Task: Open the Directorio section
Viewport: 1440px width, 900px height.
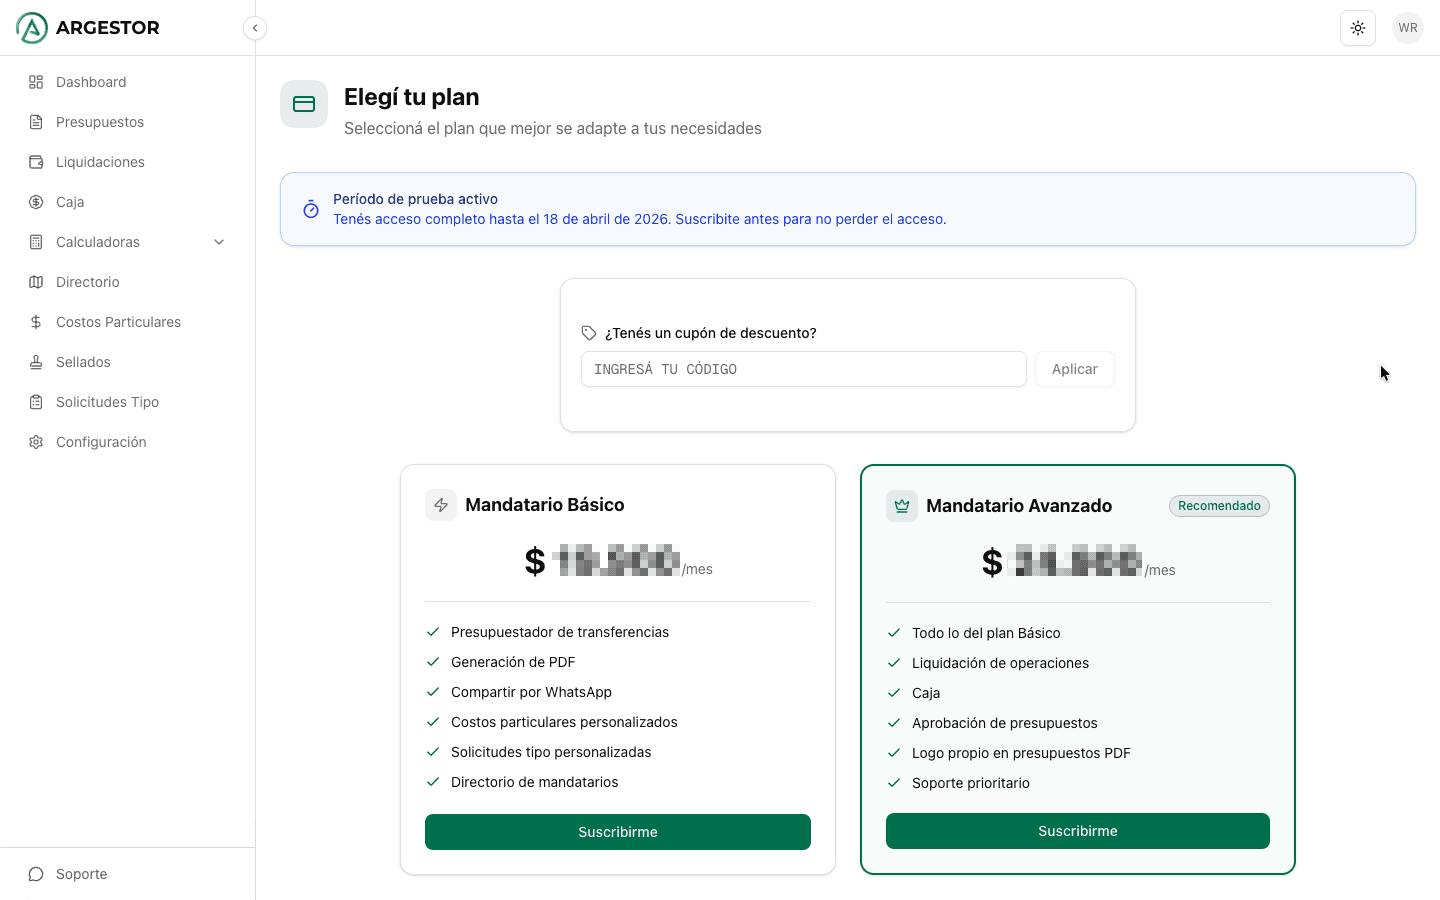Action: (x=87, y=282)
